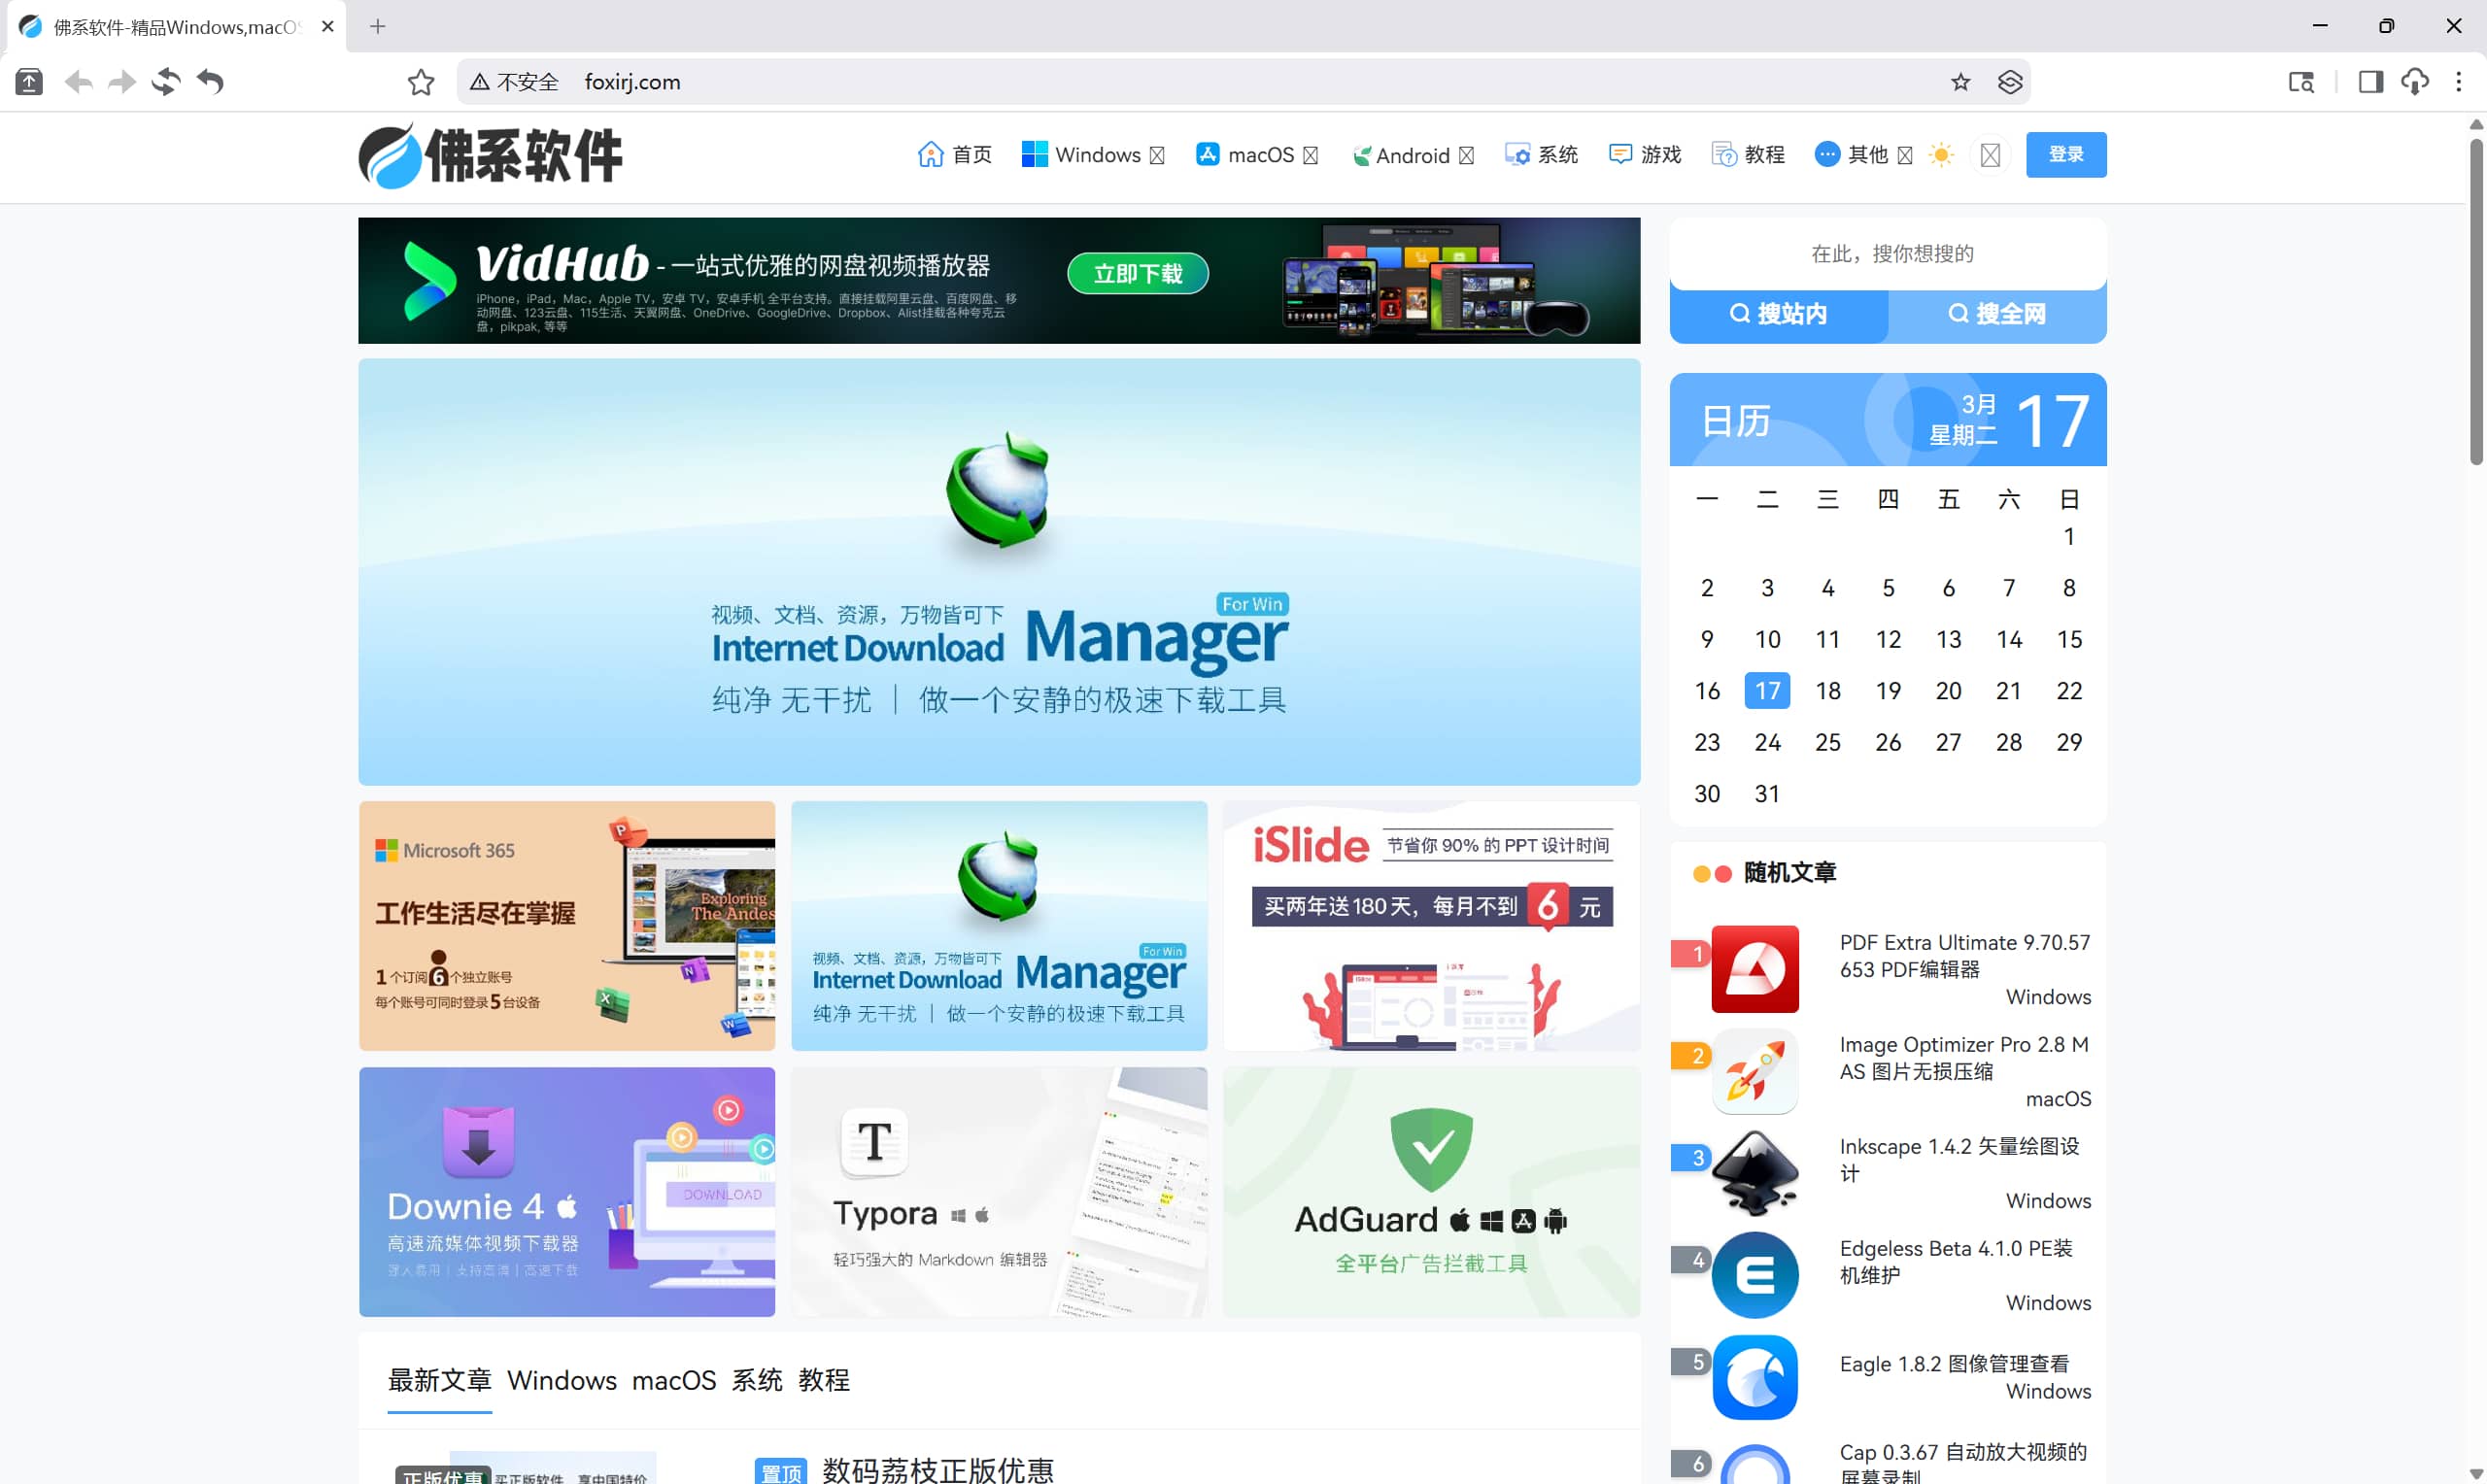Screen dimensions: 2487x1484
Task: Open the 系统 item in the top navigation
Action: click(x=1541, y=155)
